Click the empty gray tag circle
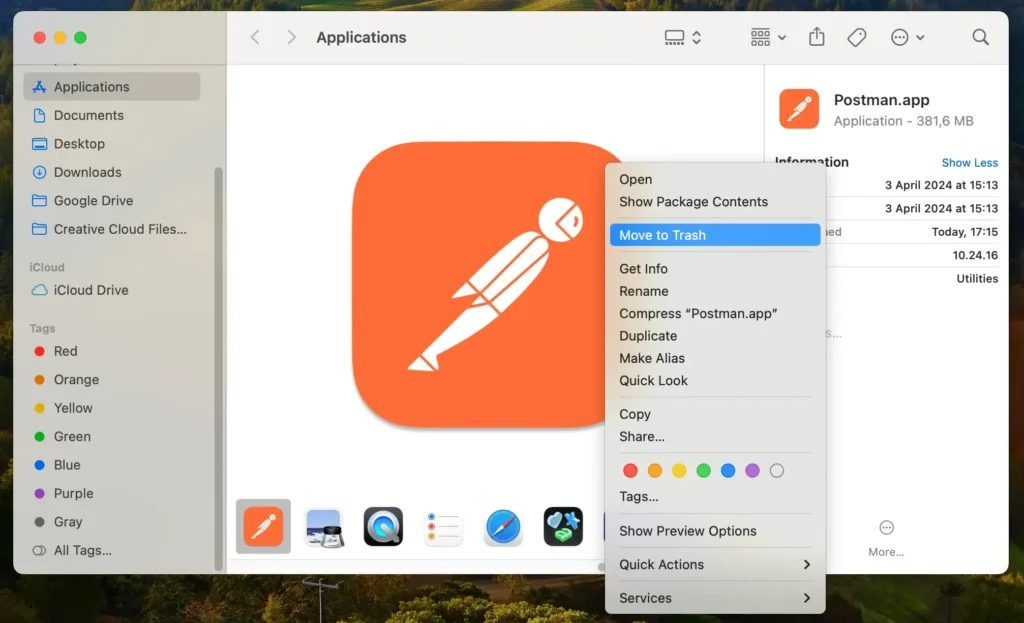The height and width of the screenshot is (623, 1024). (x=776, y=470)
